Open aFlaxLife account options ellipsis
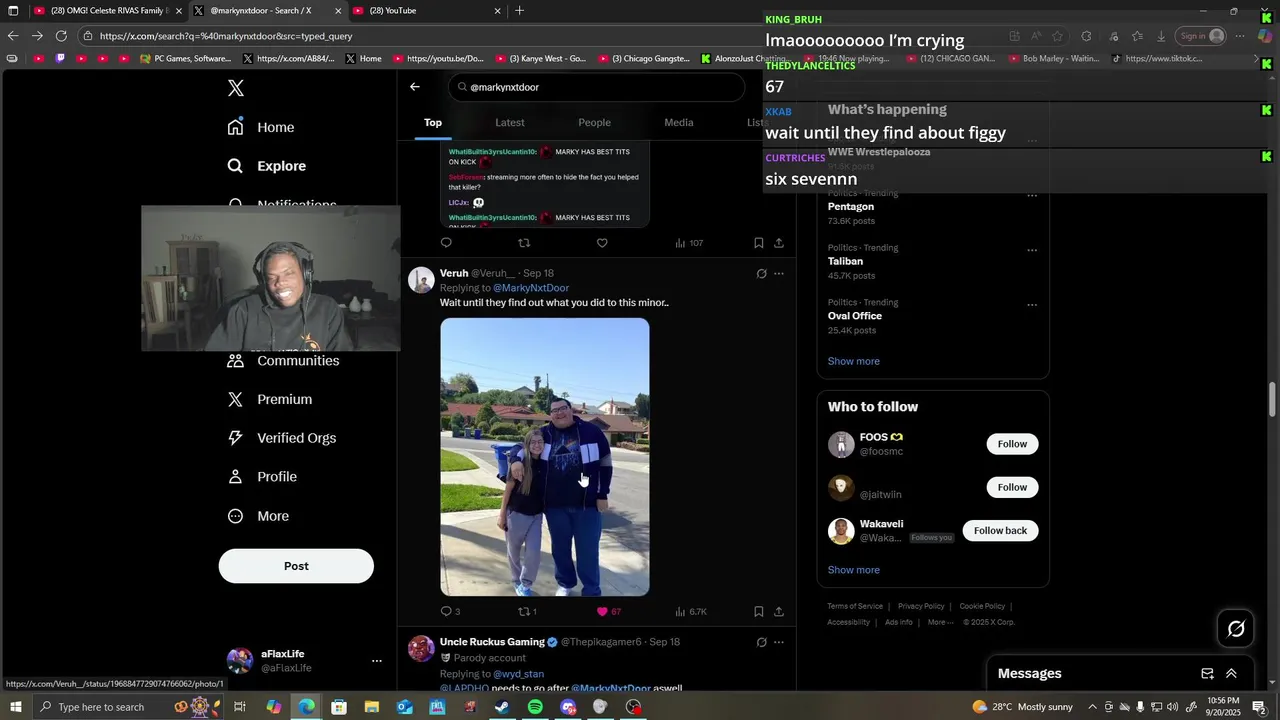 [377, 661]
